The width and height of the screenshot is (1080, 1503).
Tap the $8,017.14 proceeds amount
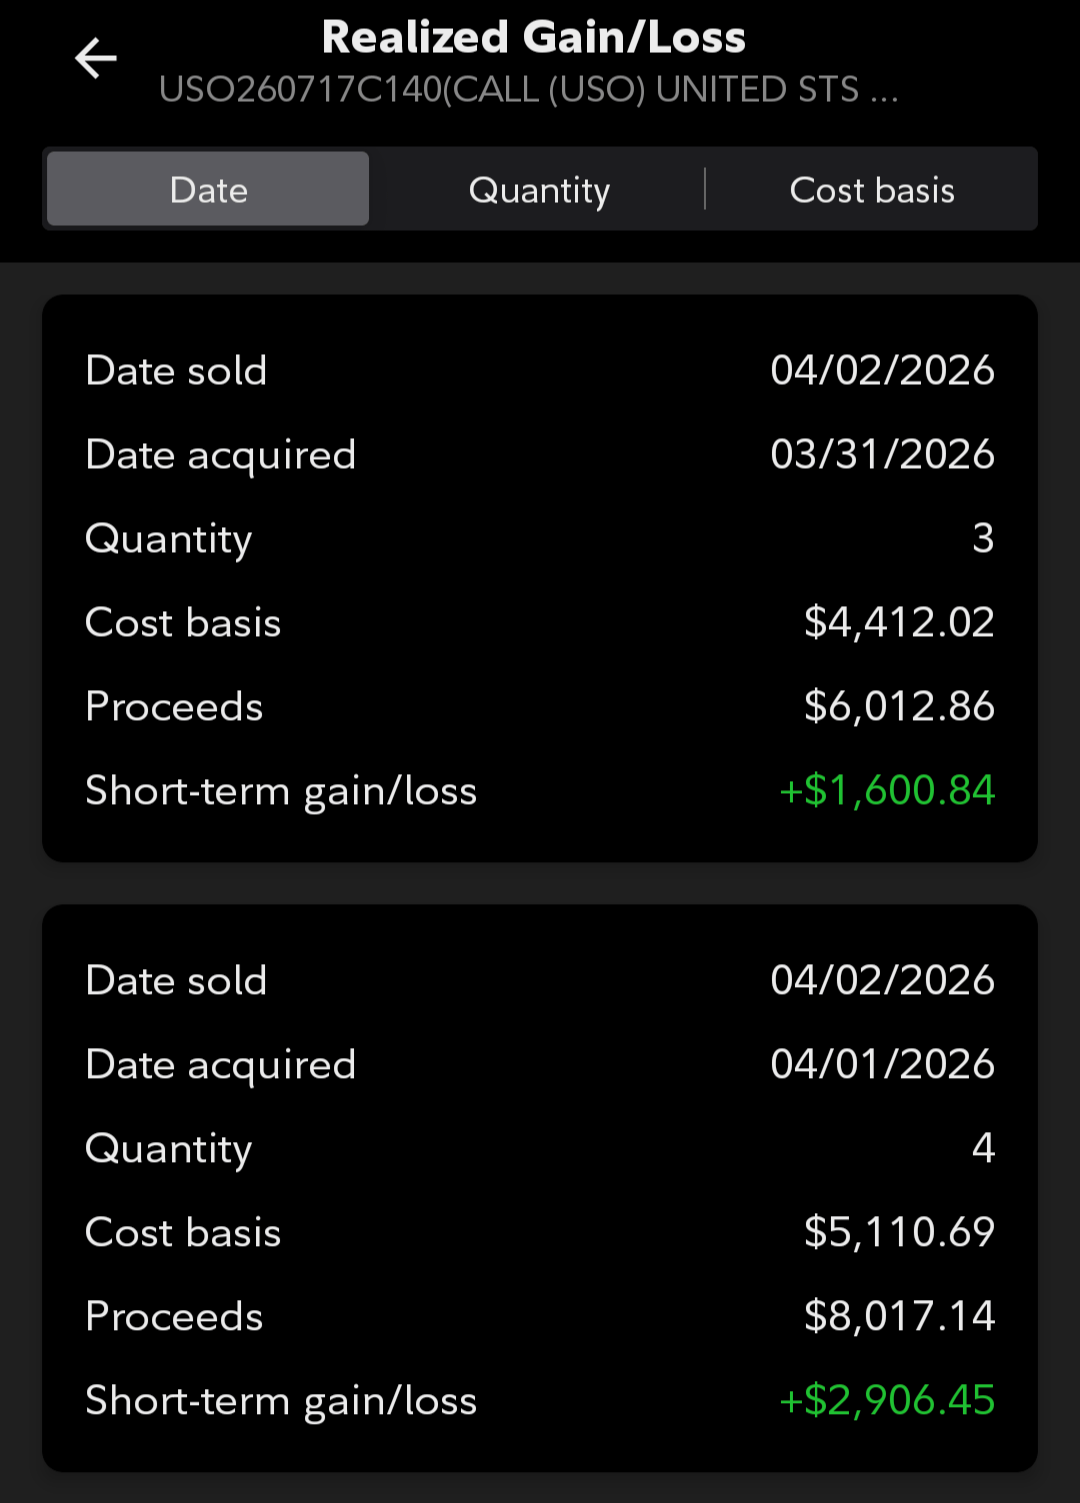point(899,1316)
